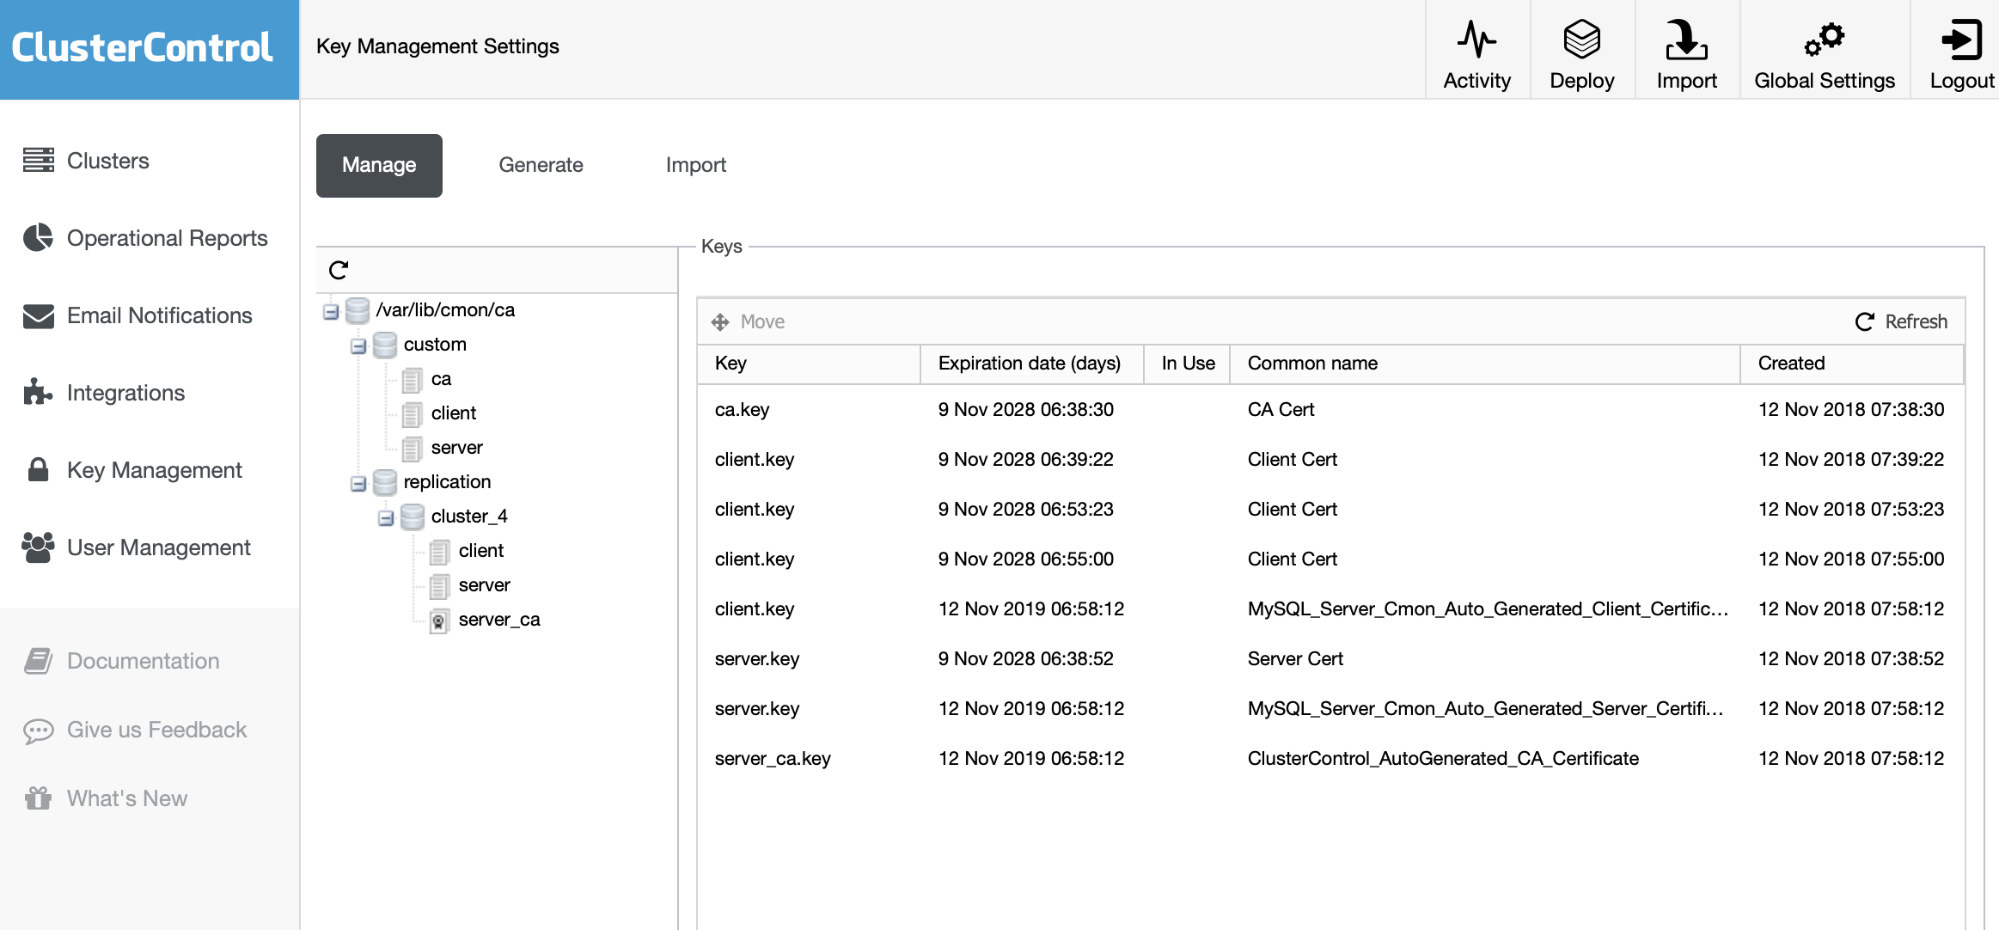The height and width of the screenshot is (930, 1999).
Task: Click the tree reload icon above /var/lib/cmon/ca
Action: pyautogui.click(x=339, y=270)
